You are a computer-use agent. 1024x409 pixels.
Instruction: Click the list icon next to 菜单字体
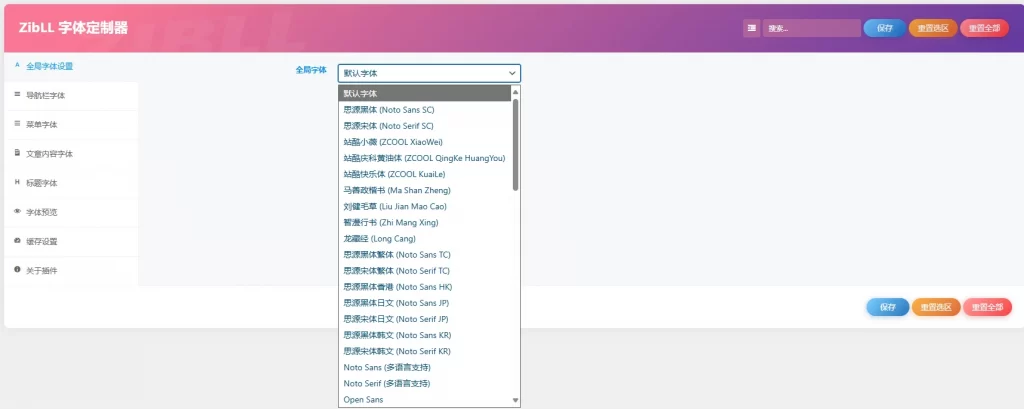(17, 124)
